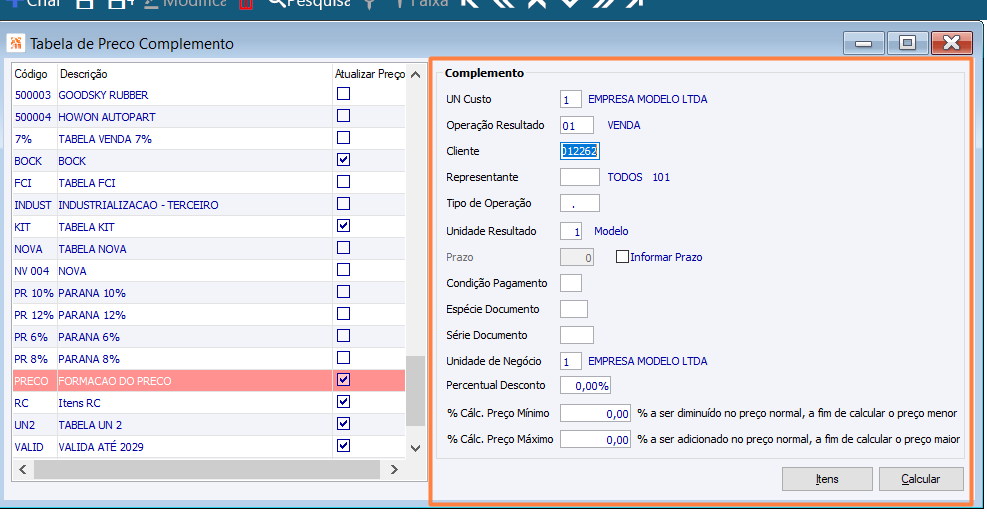Click the Unidade Resultado input field

[x=570, y=231]
